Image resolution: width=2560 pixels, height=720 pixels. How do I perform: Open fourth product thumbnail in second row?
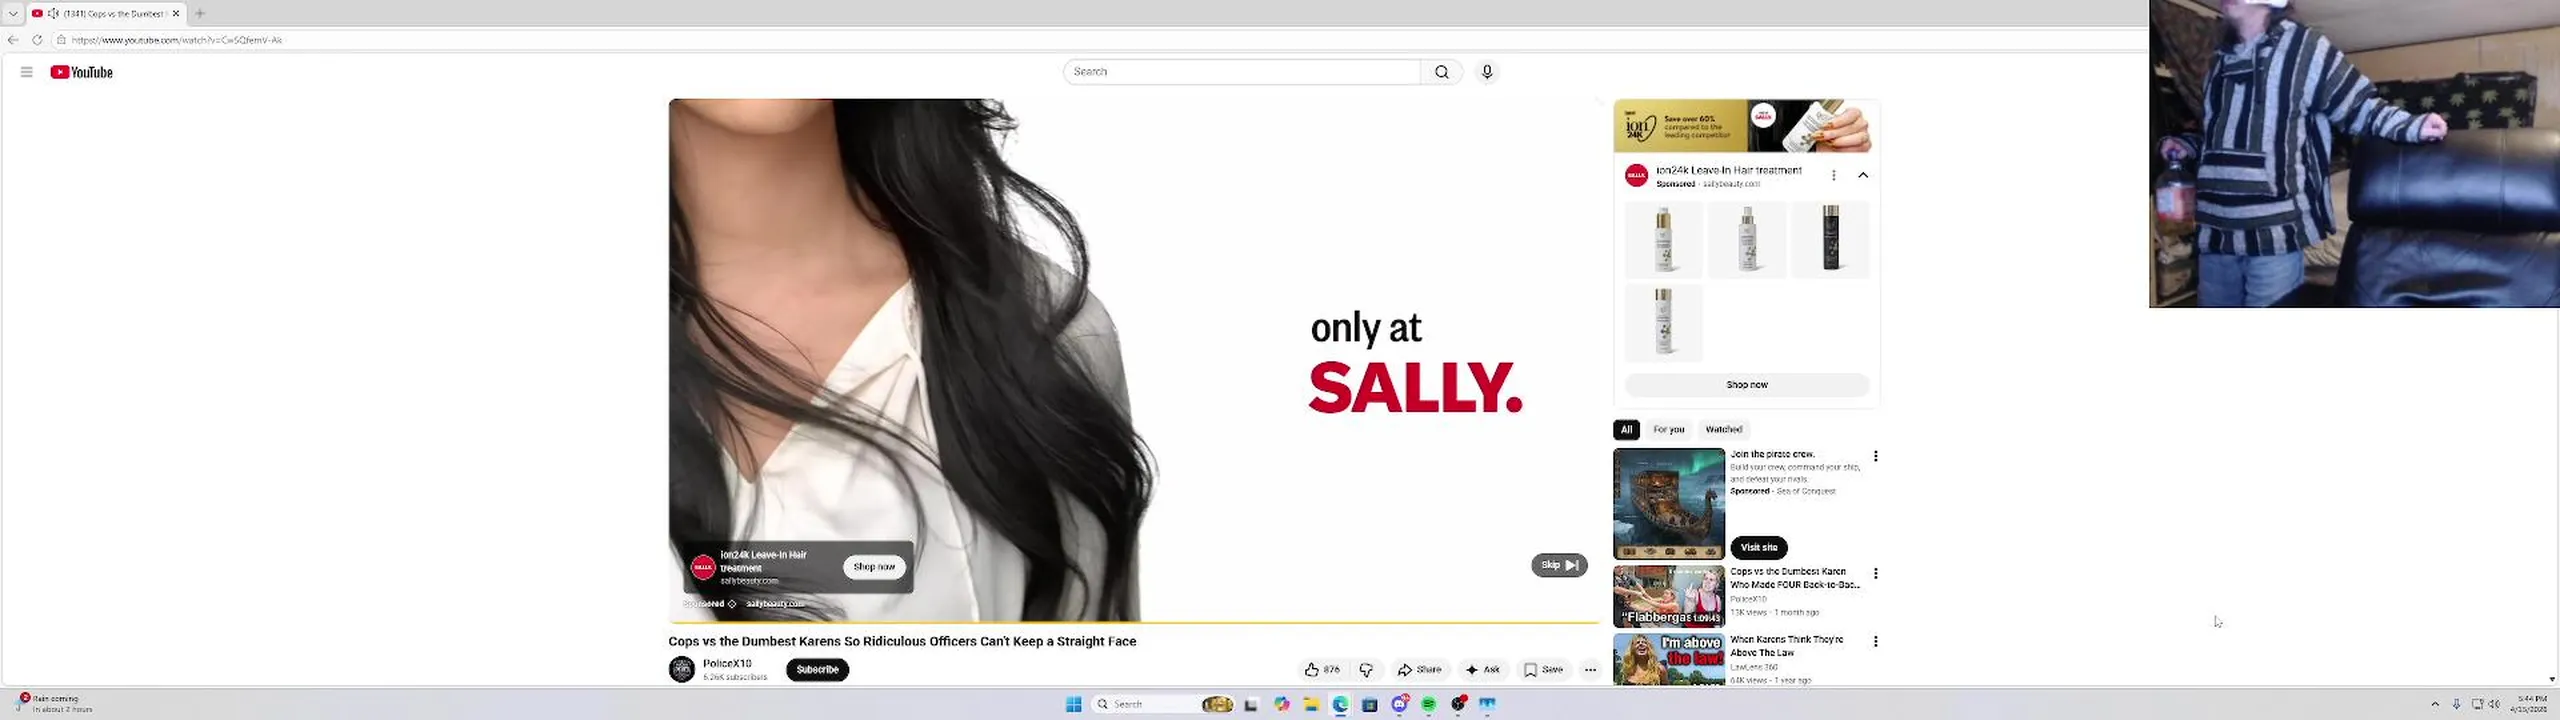1663,323
